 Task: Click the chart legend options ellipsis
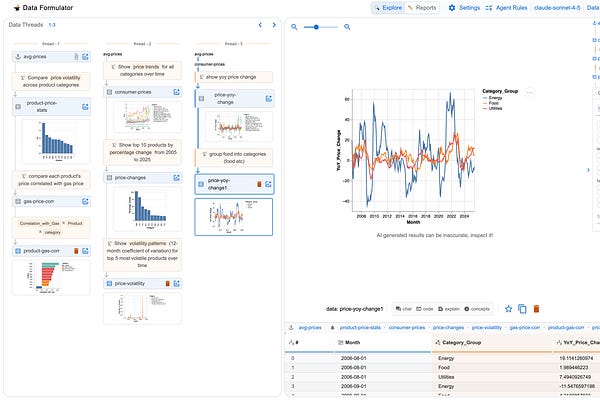(x=530, y=92)
